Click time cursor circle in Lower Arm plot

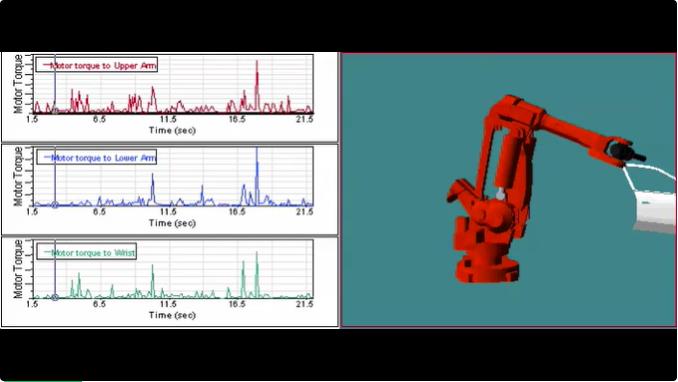[55, 205]
